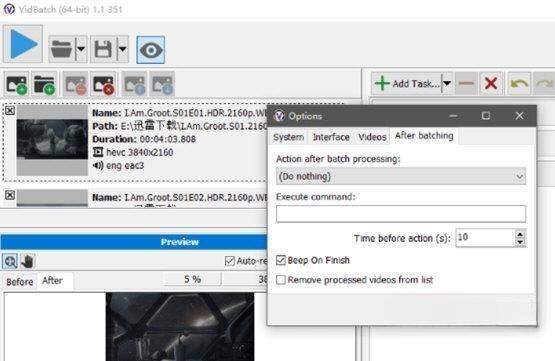
Task: Start batch processing with the blue play button
Action: click(23, 44)
